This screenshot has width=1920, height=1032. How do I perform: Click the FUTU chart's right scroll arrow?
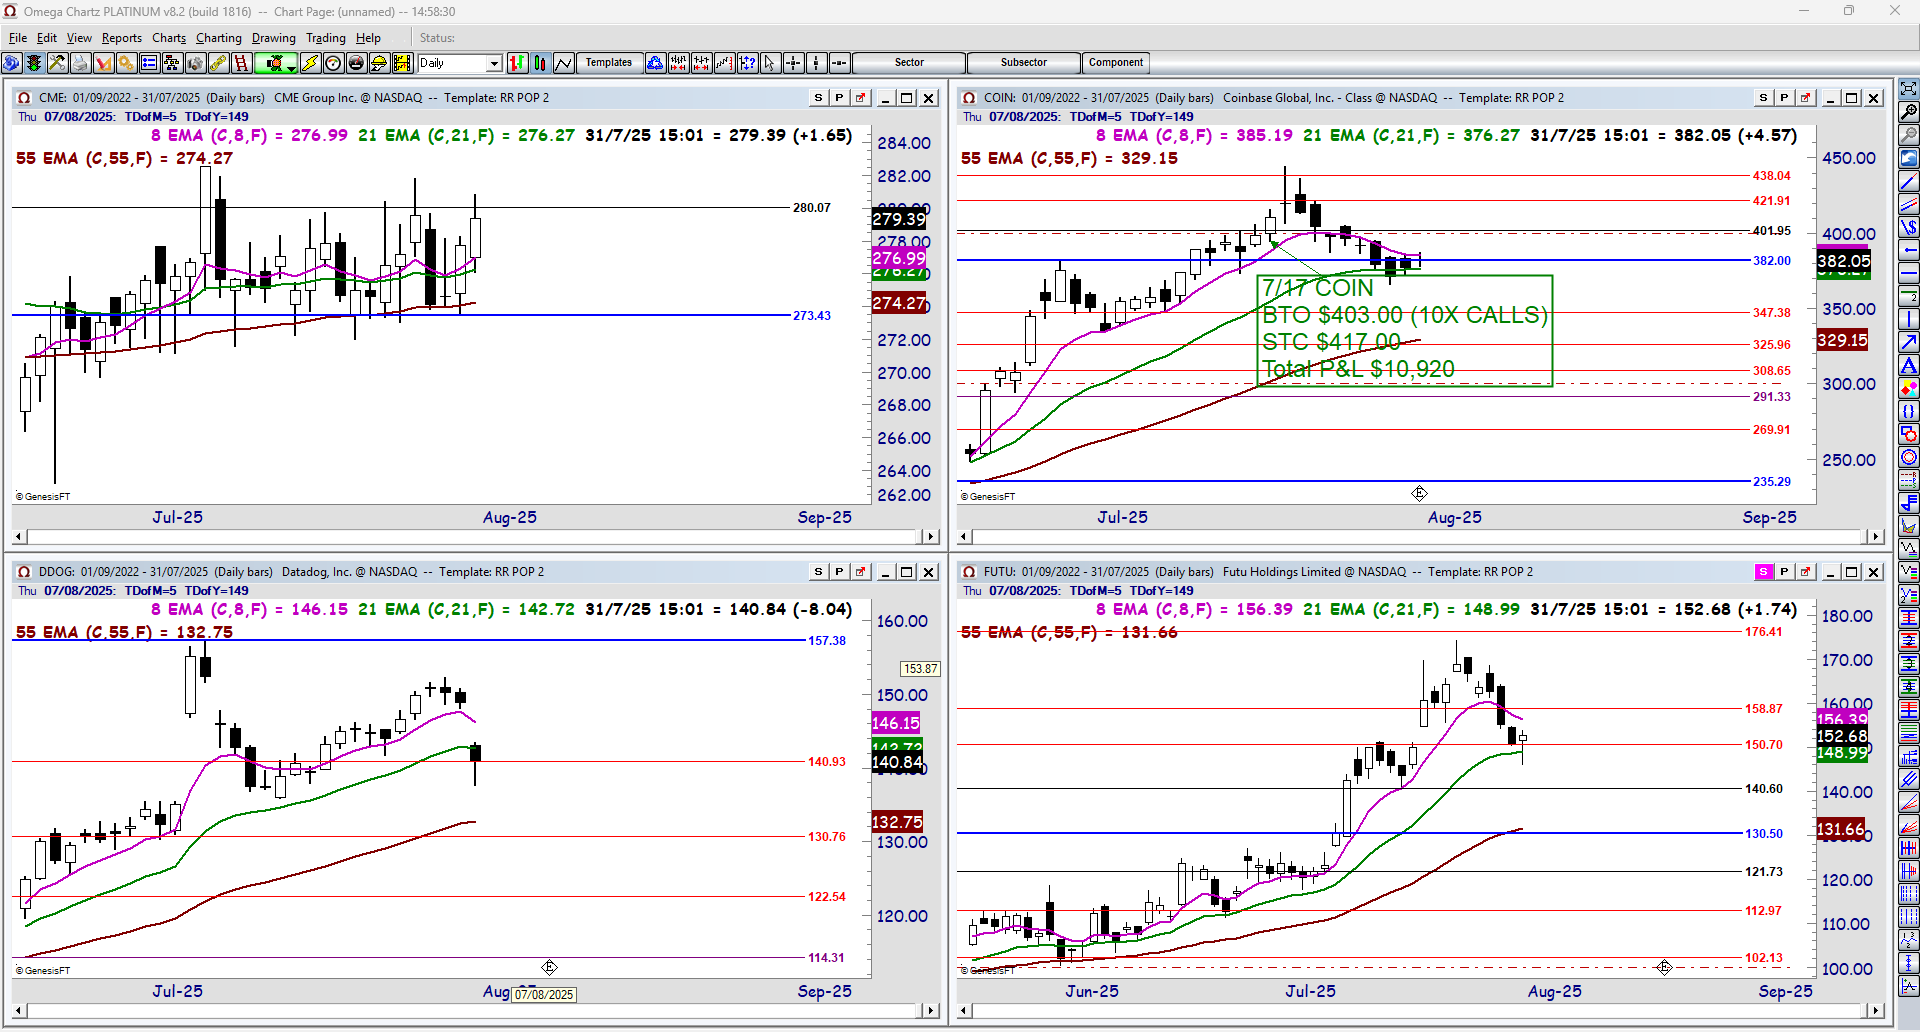coord(1876,1011)
